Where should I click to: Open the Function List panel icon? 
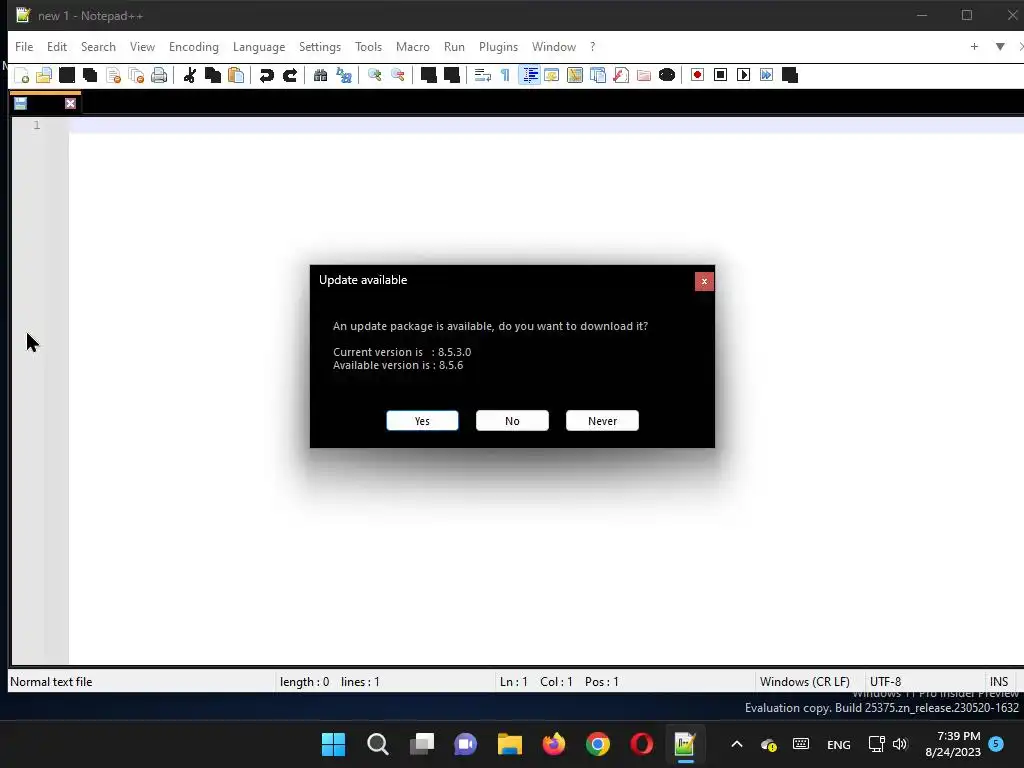[621, 75]
